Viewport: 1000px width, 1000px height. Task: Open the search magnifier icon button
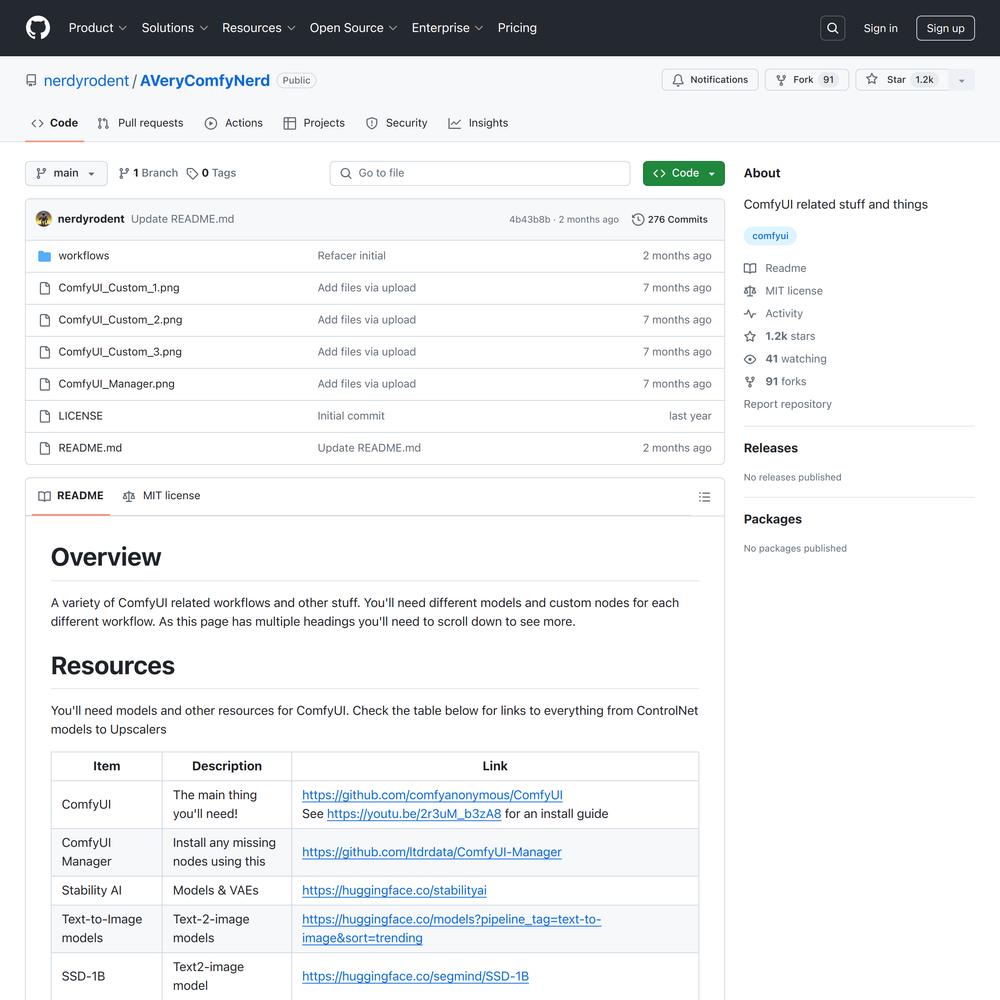(x=832, y=28)
